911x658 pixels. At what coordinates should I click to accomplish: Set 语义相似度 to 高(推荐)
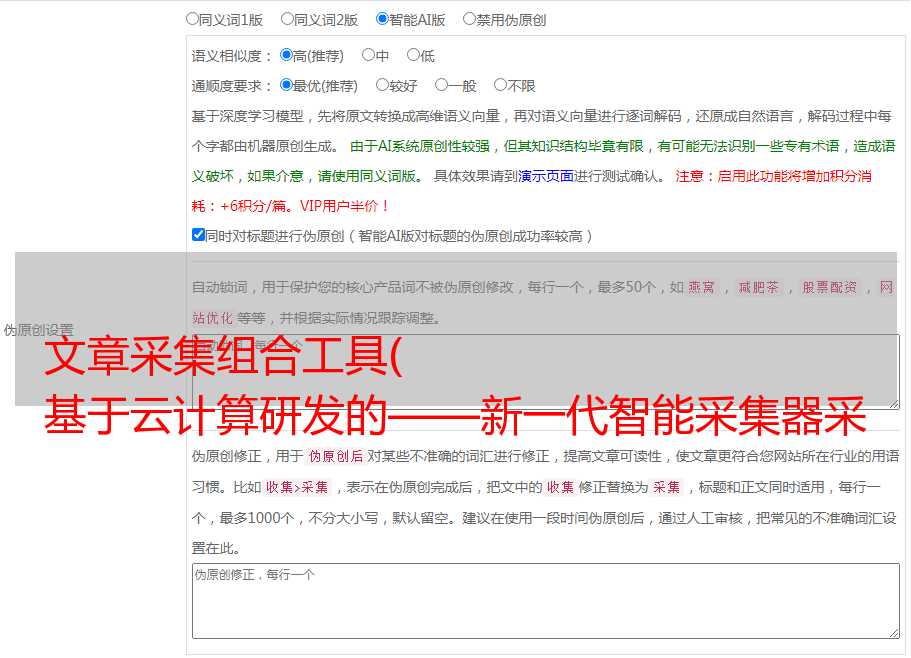tap(286, 55)
